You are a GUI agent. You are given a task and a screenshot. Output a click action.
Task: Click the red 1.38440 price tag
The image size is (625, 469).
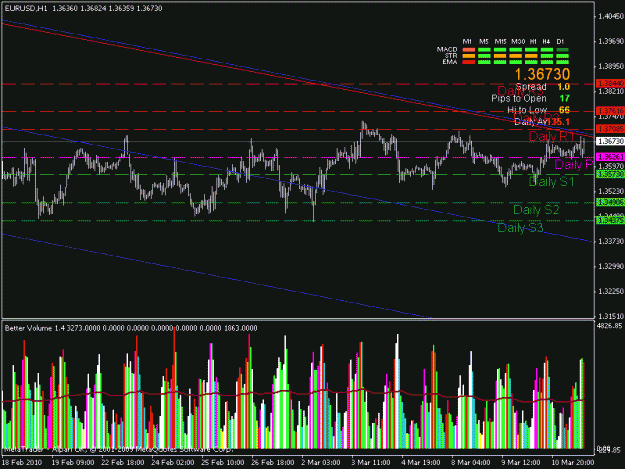click(x=610, y=84)
